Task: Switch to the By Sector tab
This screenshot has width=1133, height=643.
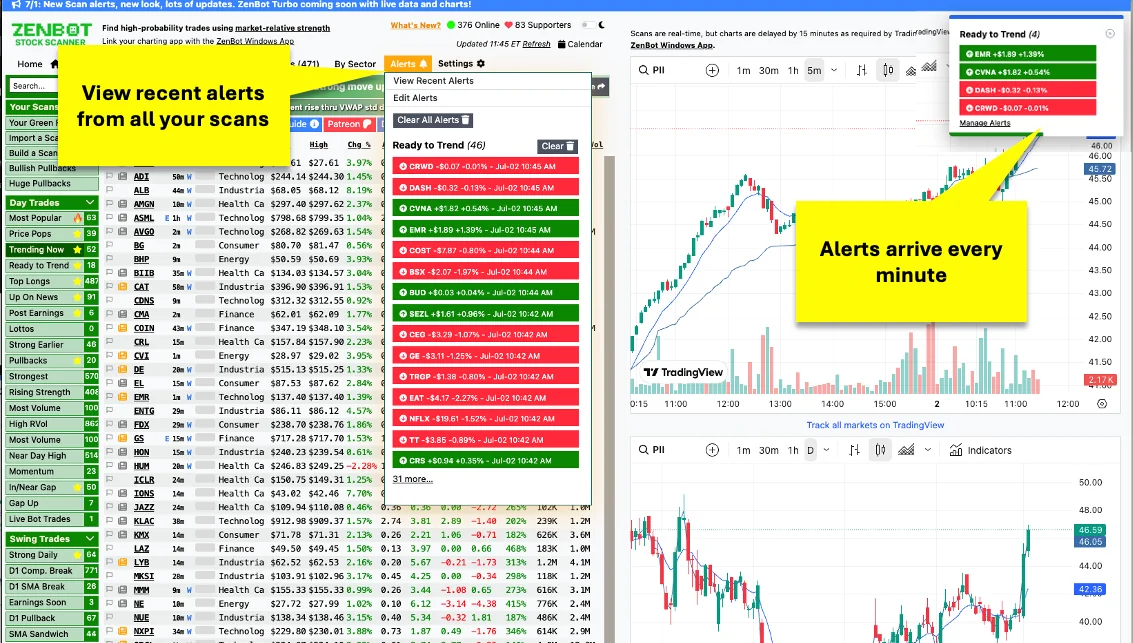Action: (355, 64)
